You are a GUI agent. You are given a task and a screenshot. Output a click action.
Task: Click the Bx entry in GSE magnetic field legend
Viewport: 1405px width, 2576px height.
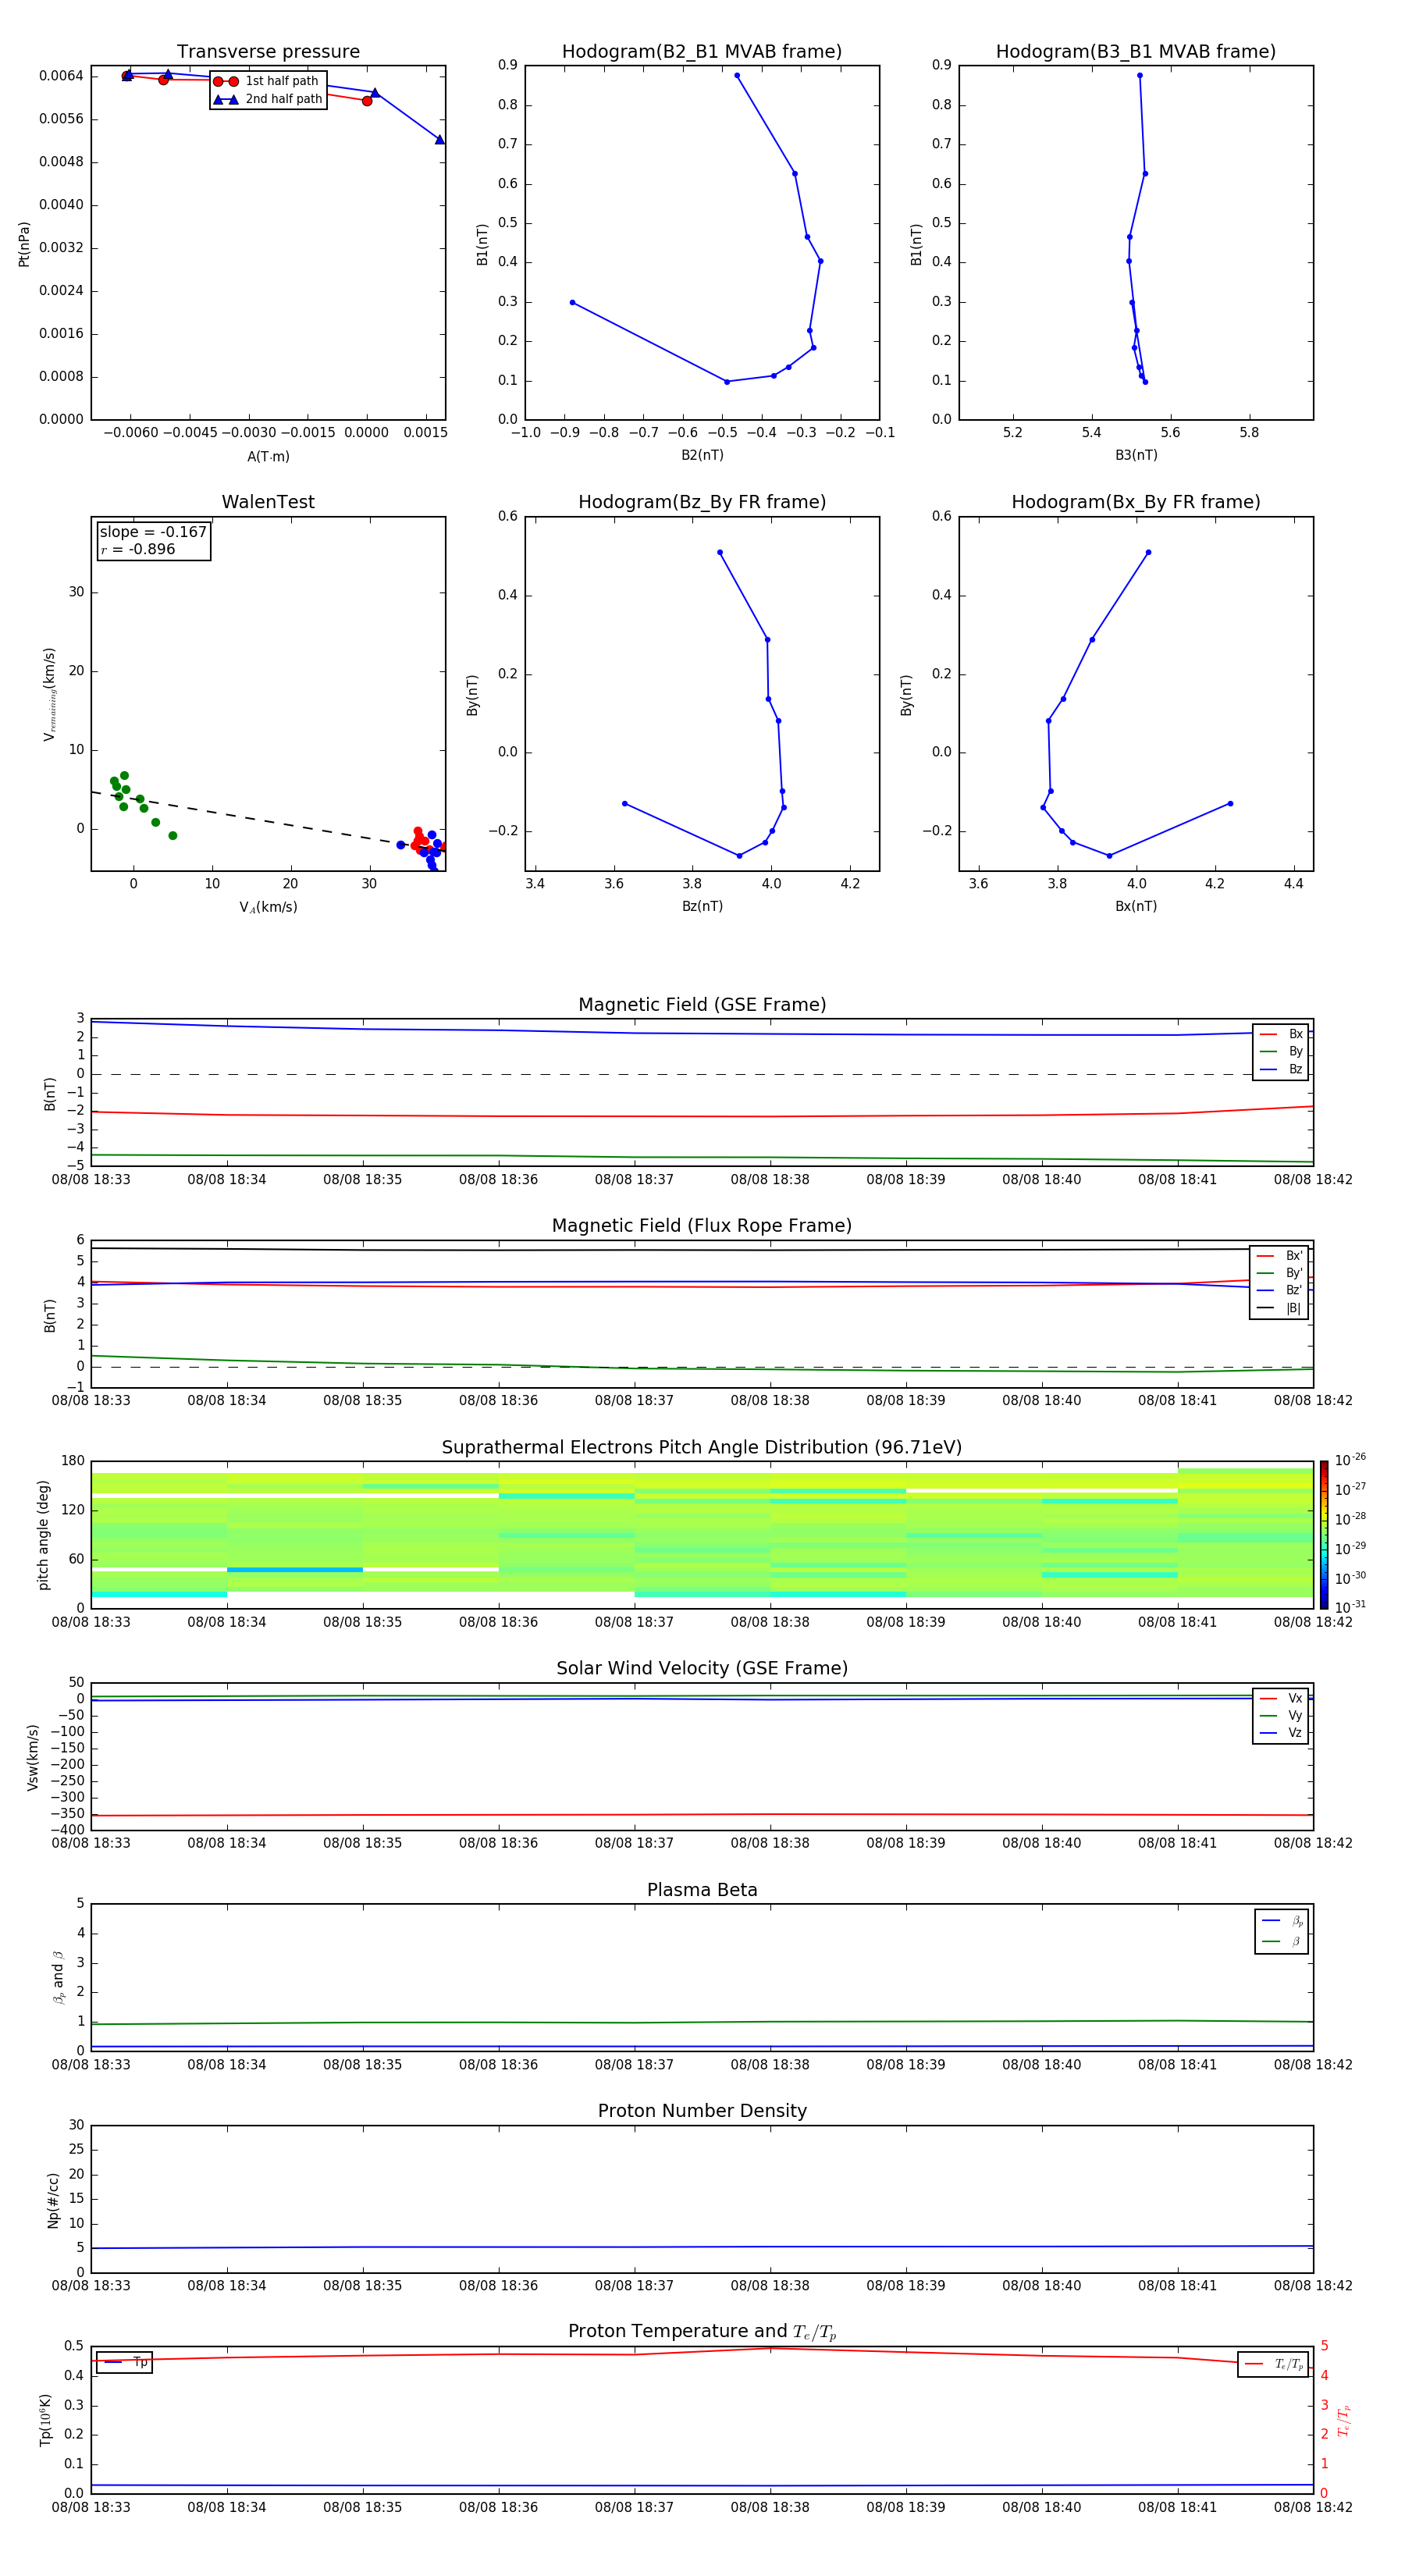tap(1281, 1034)
